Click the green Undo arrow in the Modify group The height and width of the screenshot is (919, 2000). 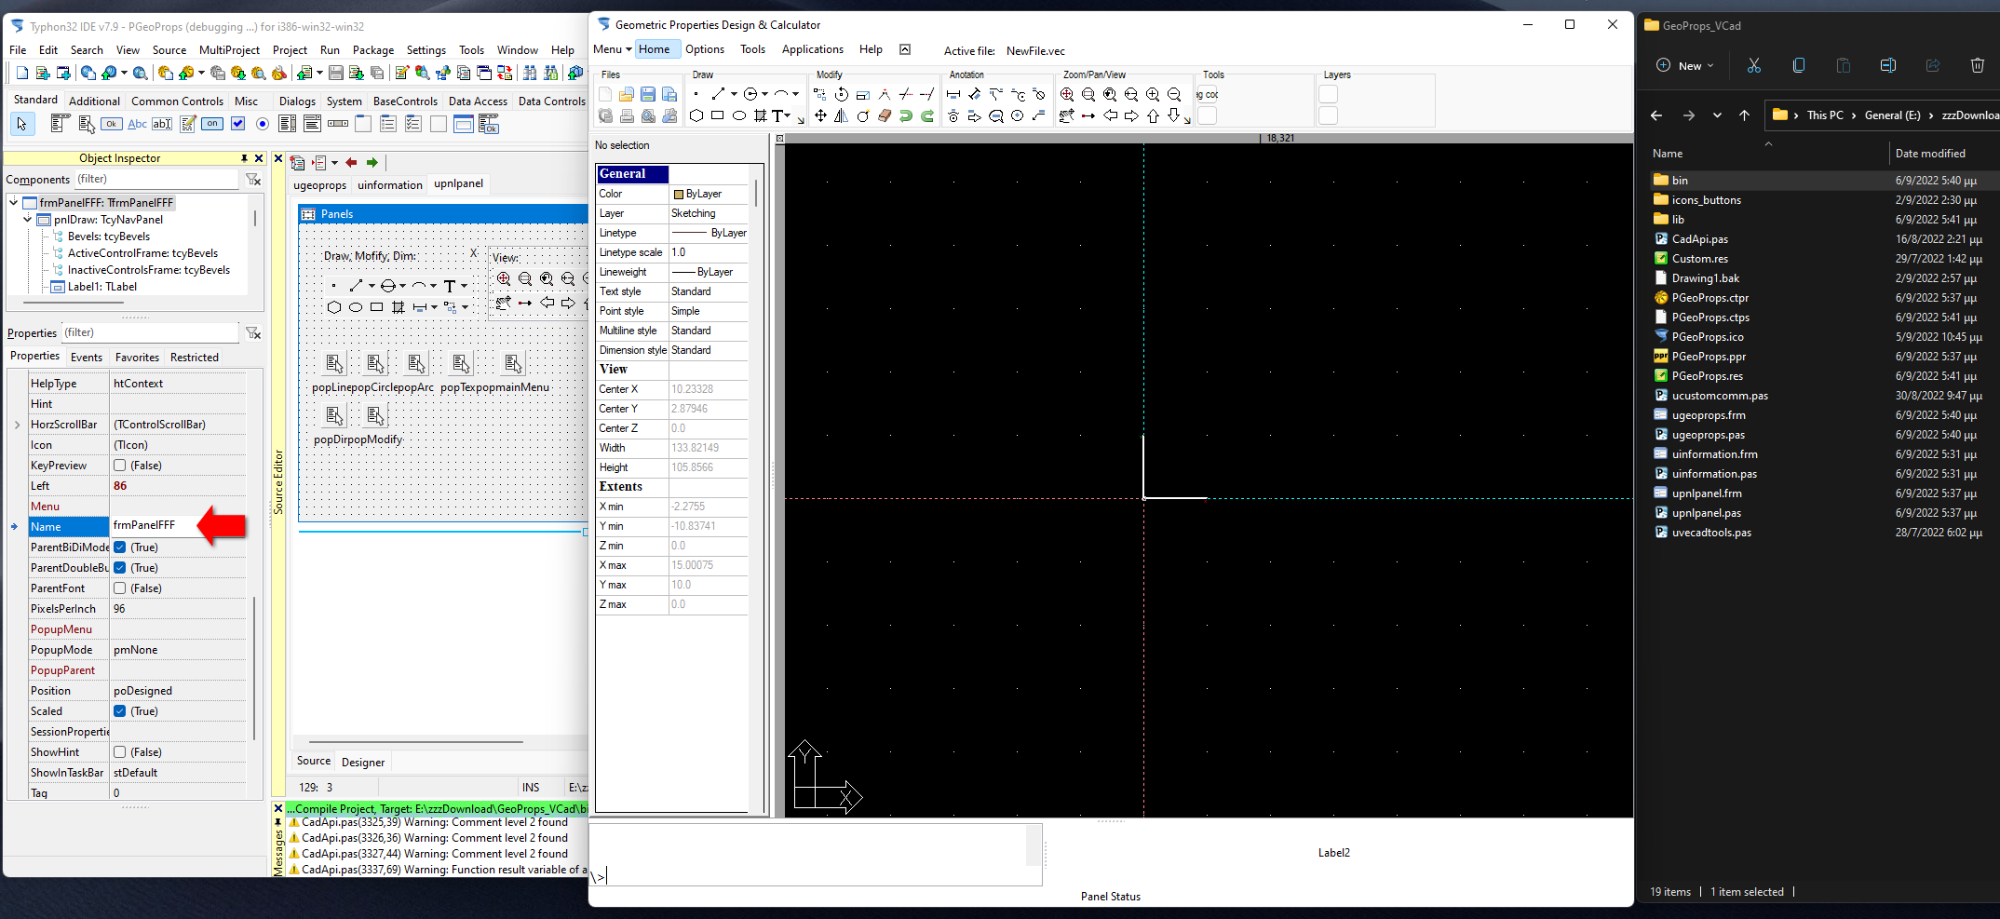906,116
